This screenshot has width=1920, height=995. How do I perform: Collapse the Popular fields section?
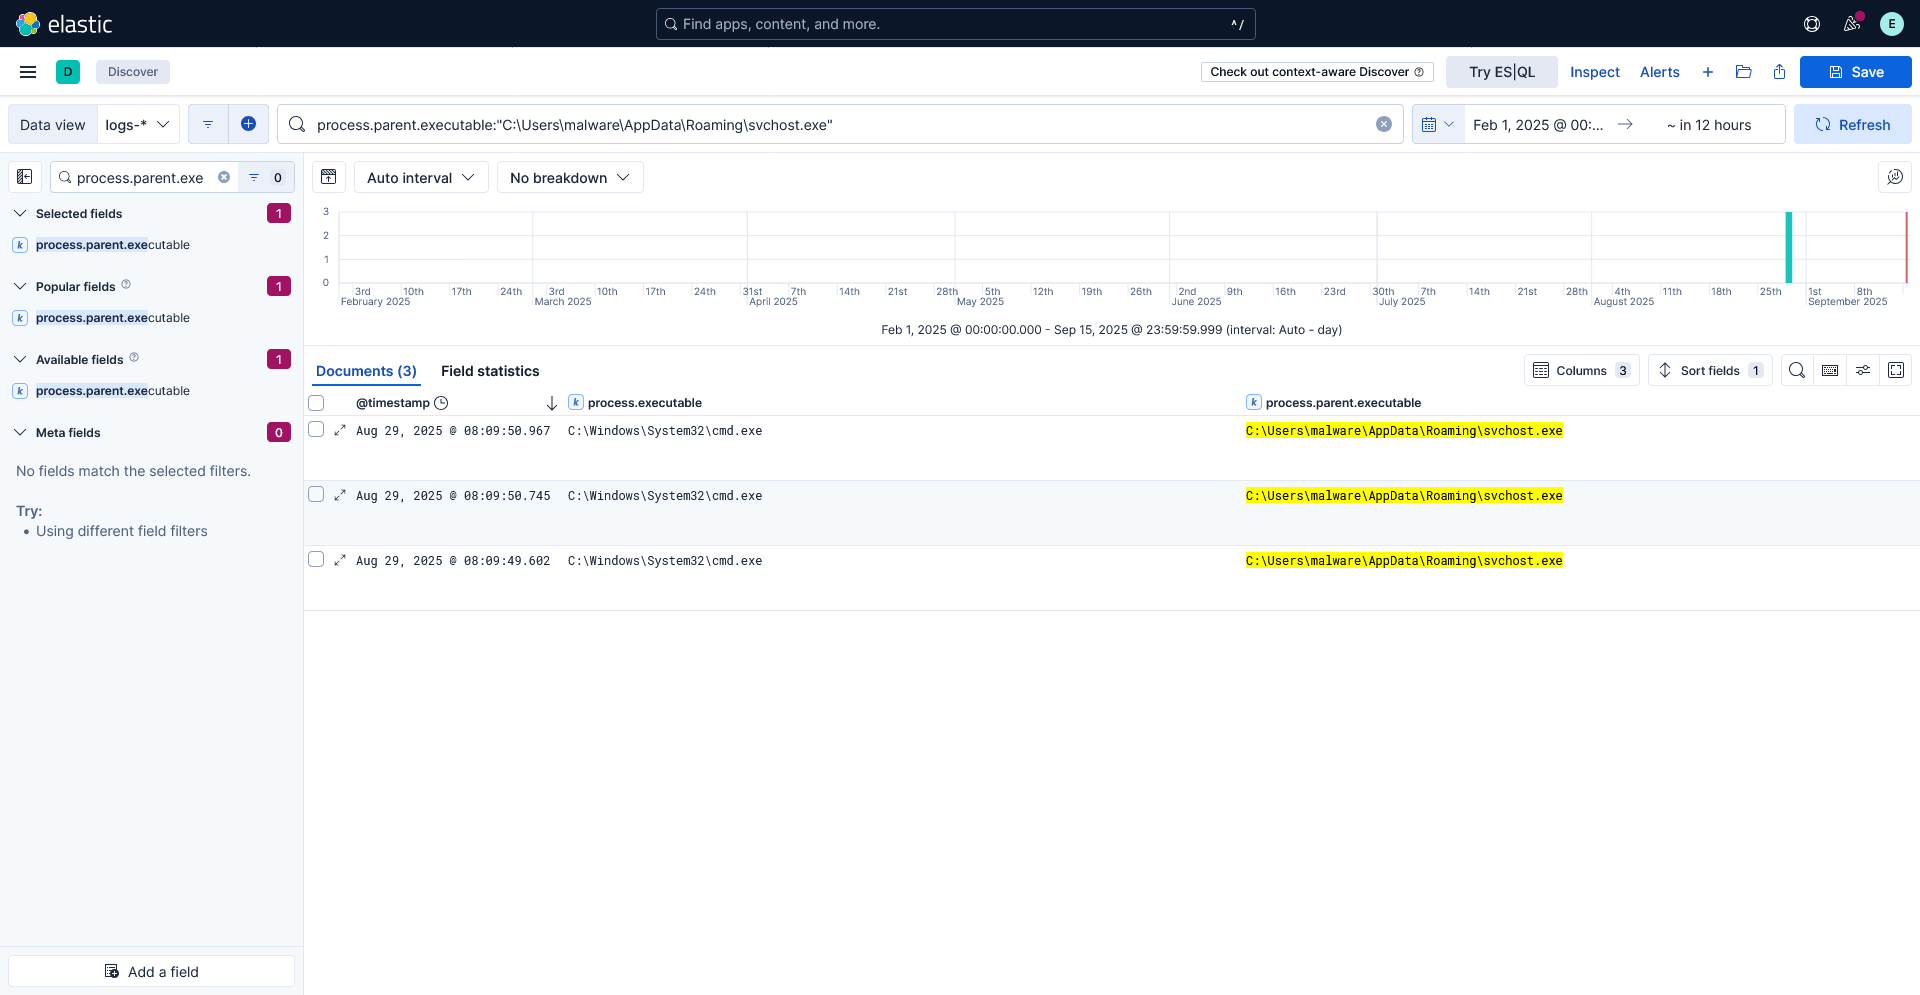[x=20, y=286]
